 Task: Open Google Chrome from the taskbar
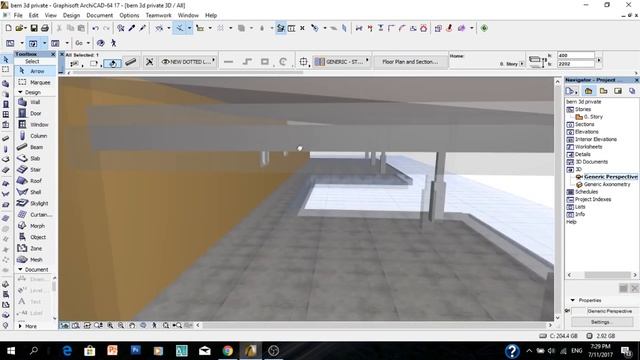coord(228,351)
